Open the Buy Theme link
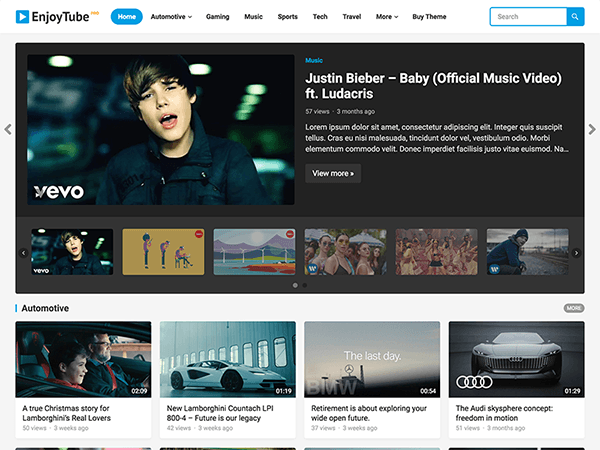The image size is (600, 450). click(429, 17)
